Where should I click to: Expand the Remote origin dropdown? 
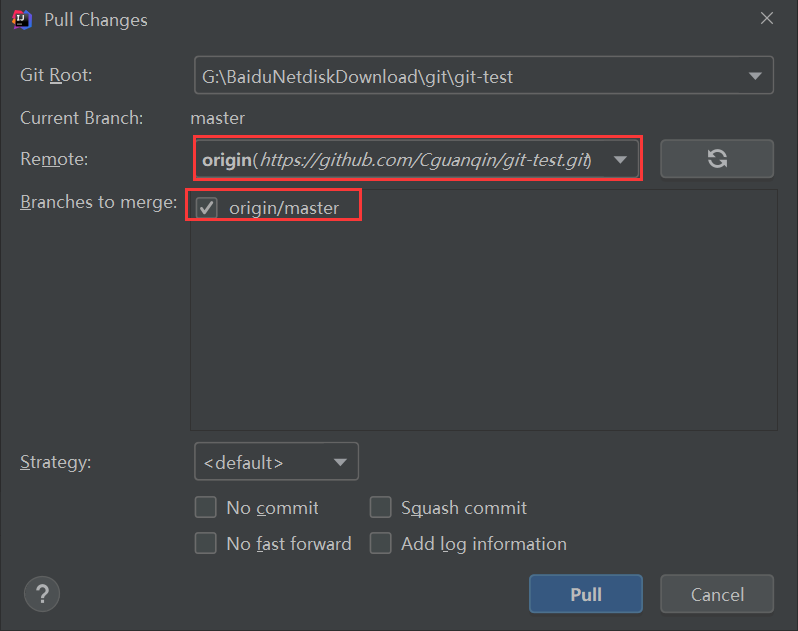click(x=620, y=159)
